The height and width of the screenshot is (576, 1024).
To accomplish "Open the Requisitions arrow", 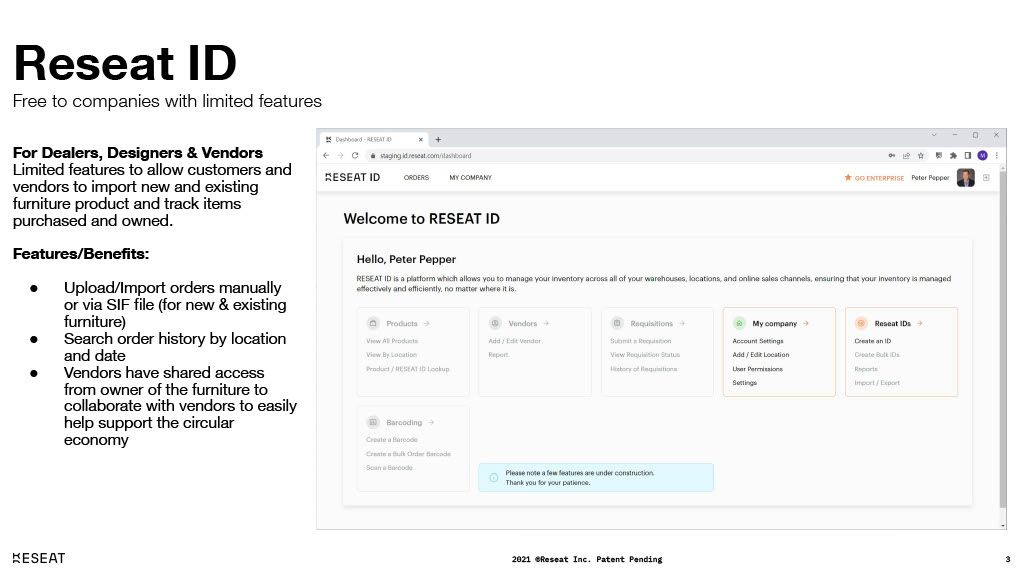I will 682,323.
